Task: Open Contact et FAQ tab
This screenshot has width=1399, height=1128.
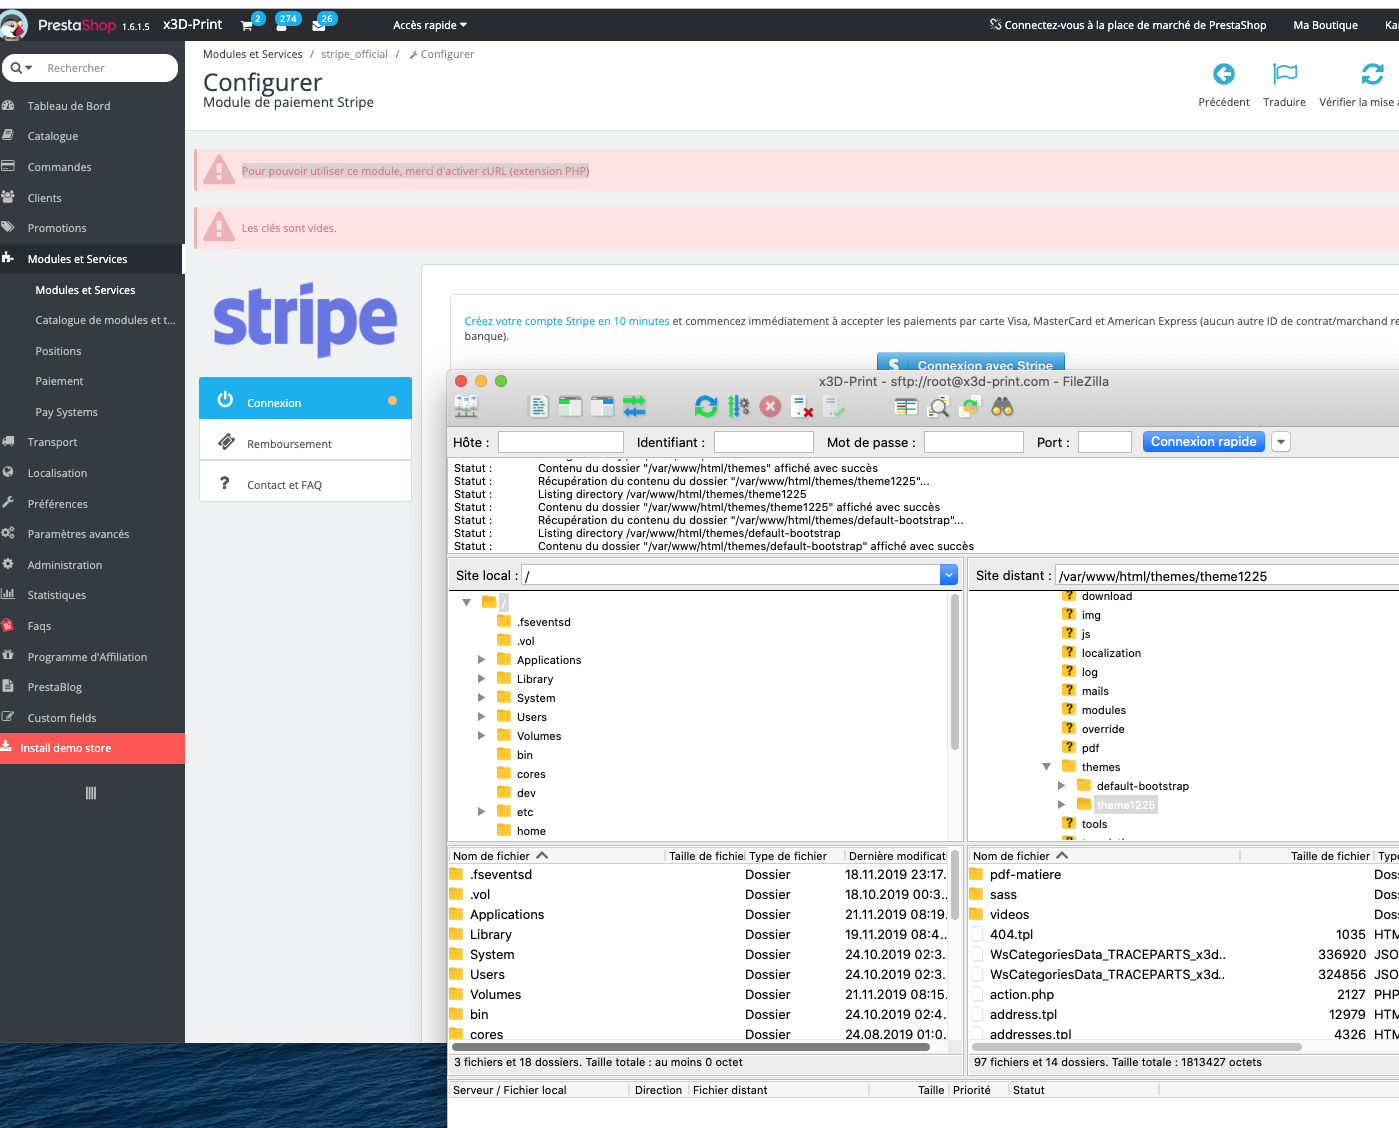Action: 305,482
